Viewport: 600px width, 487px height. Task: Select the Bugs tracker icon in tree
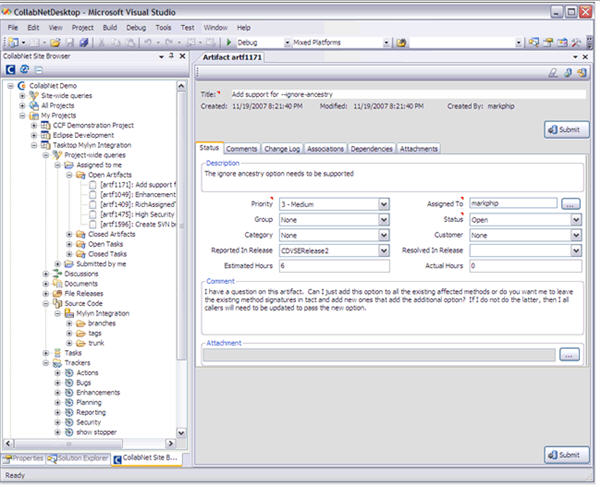click(x=69, y=383)
